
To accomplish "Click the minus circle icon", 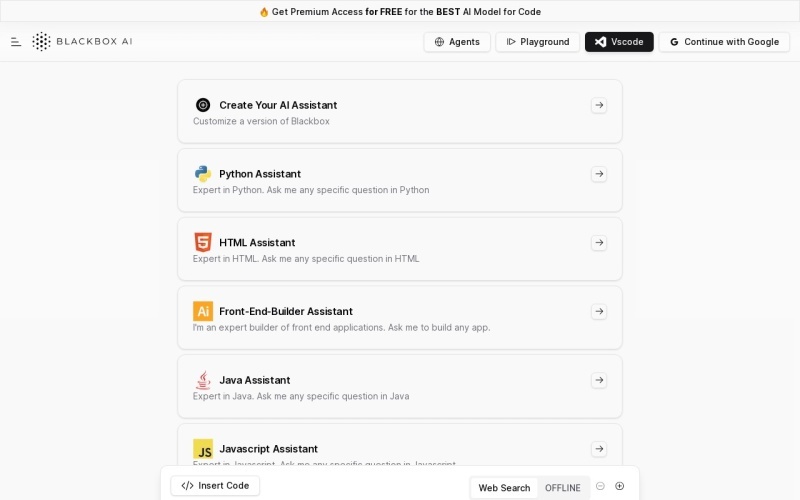I will 601,486.
